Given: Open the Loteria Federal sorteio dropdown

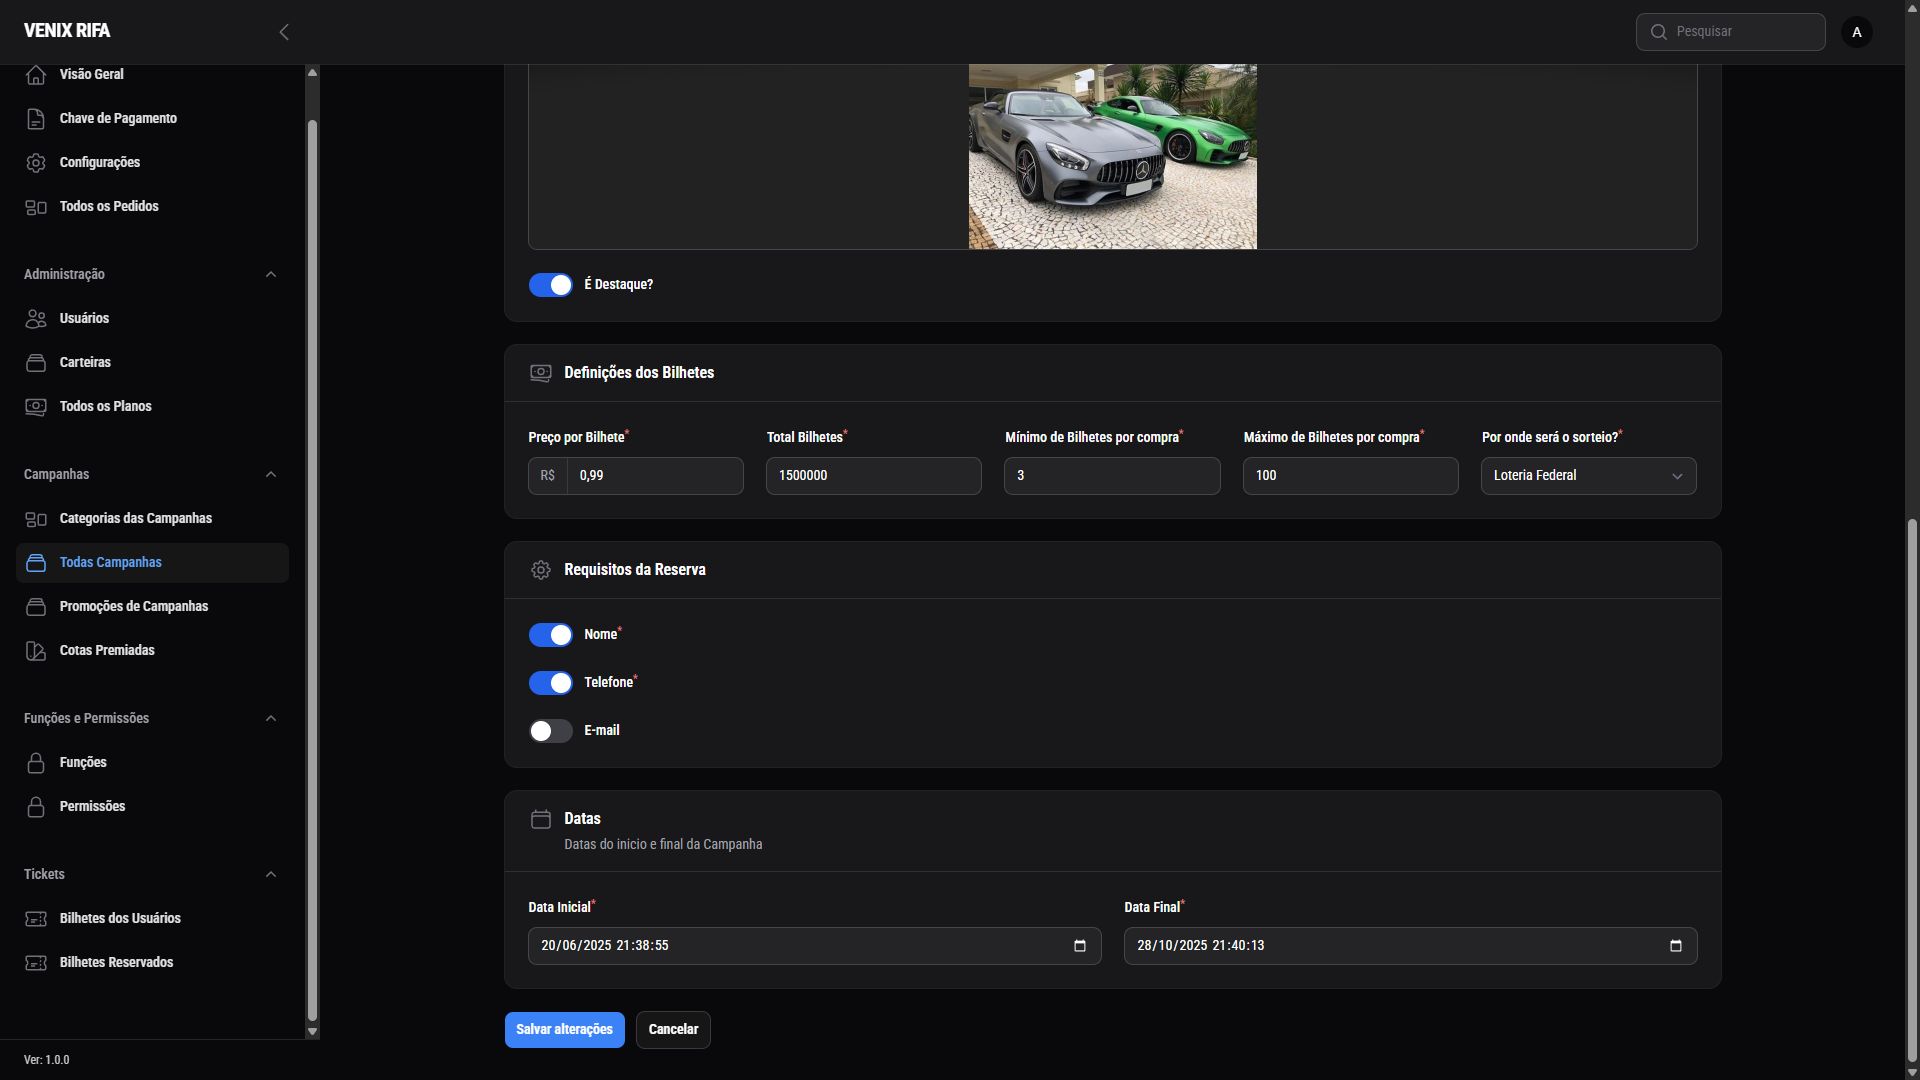Looking at the screenshot, I should point(1588,476).
